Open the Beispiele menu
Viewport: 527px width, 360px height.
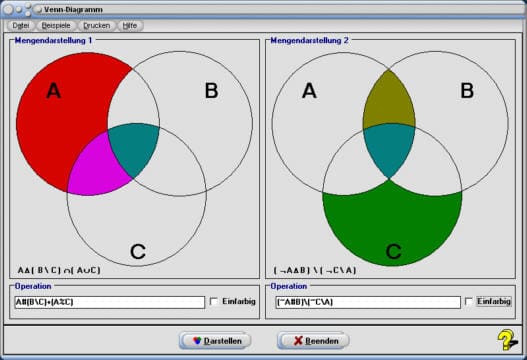[56, 26]
